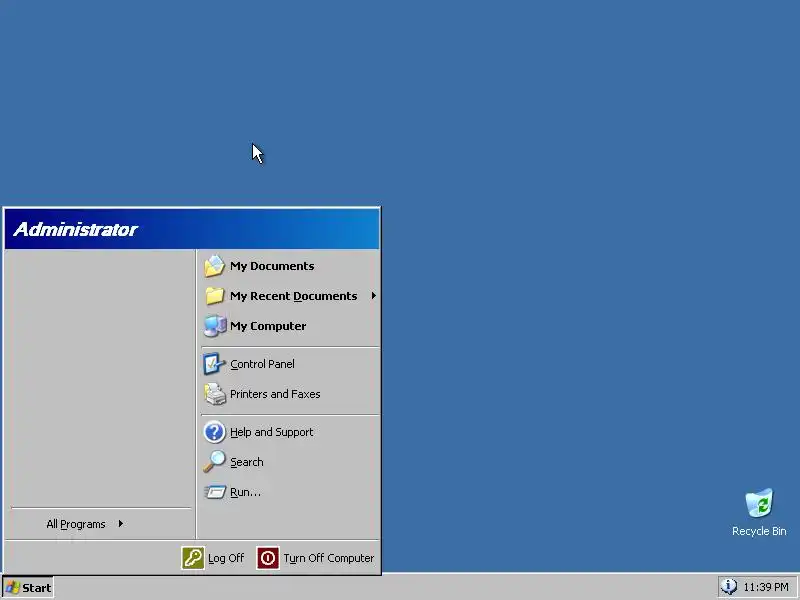
Task: Click the Recycle Bin label text
Action: coord(759,531)
